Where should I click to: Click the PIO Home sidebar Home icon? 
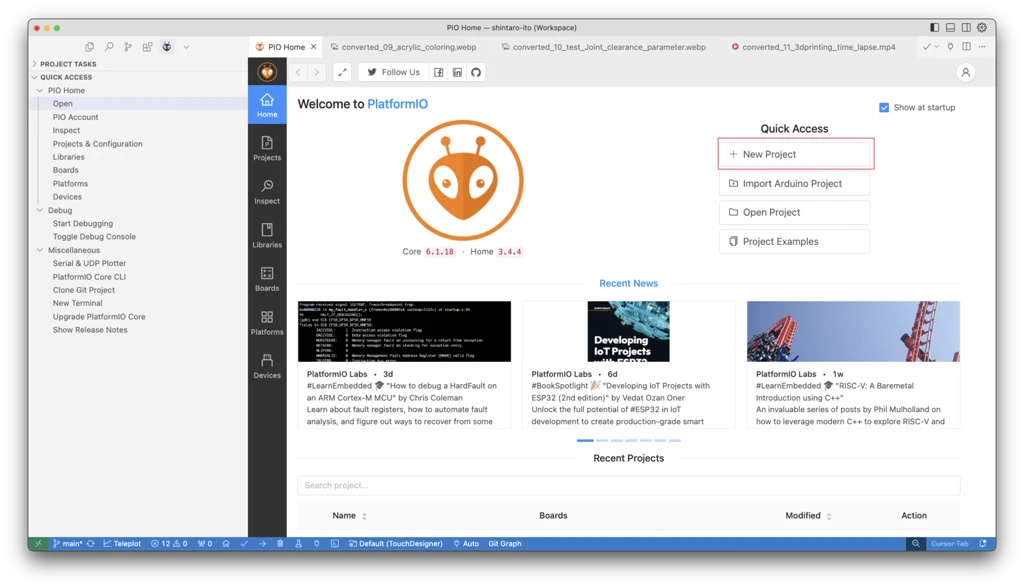[x=267, y=105]
